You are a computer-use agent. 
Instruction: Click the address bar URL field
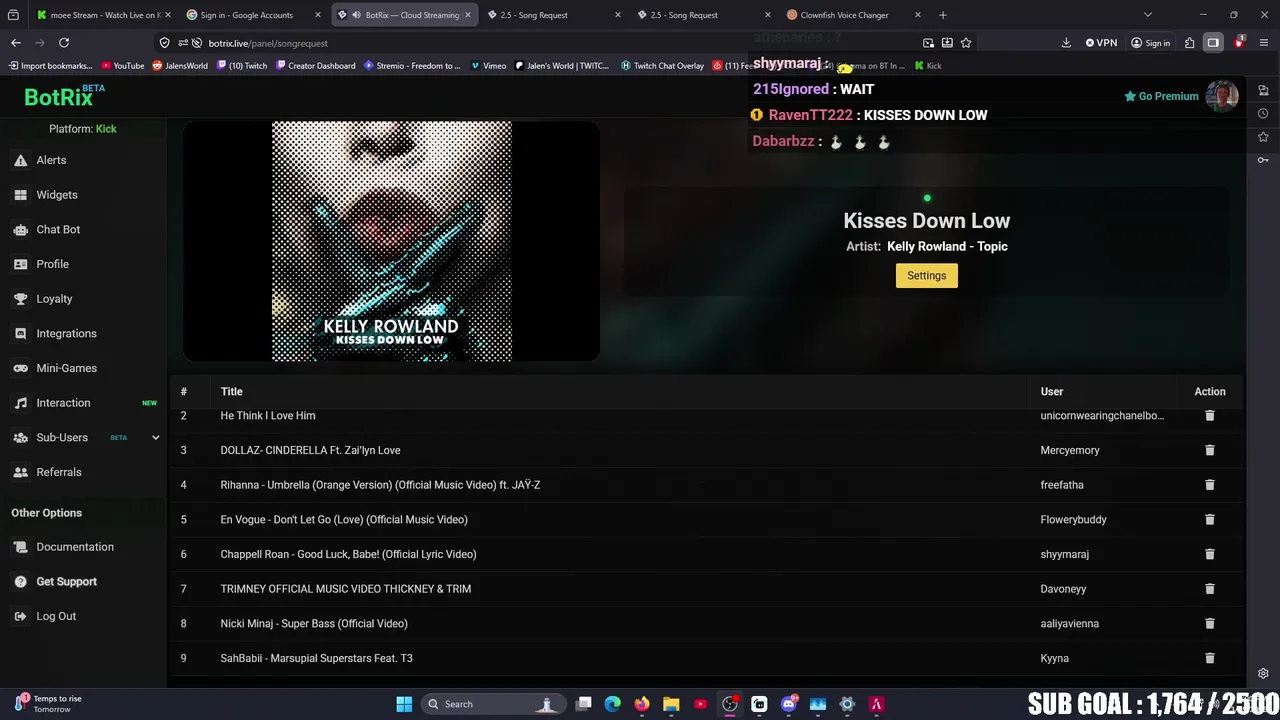point(540,43)
